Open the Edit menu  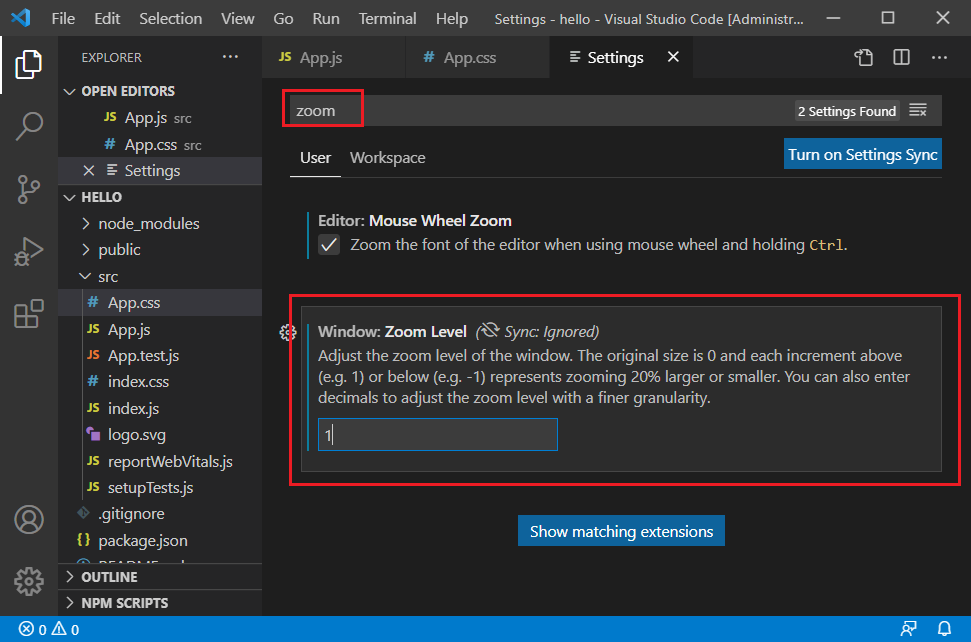tap(107, 19)
